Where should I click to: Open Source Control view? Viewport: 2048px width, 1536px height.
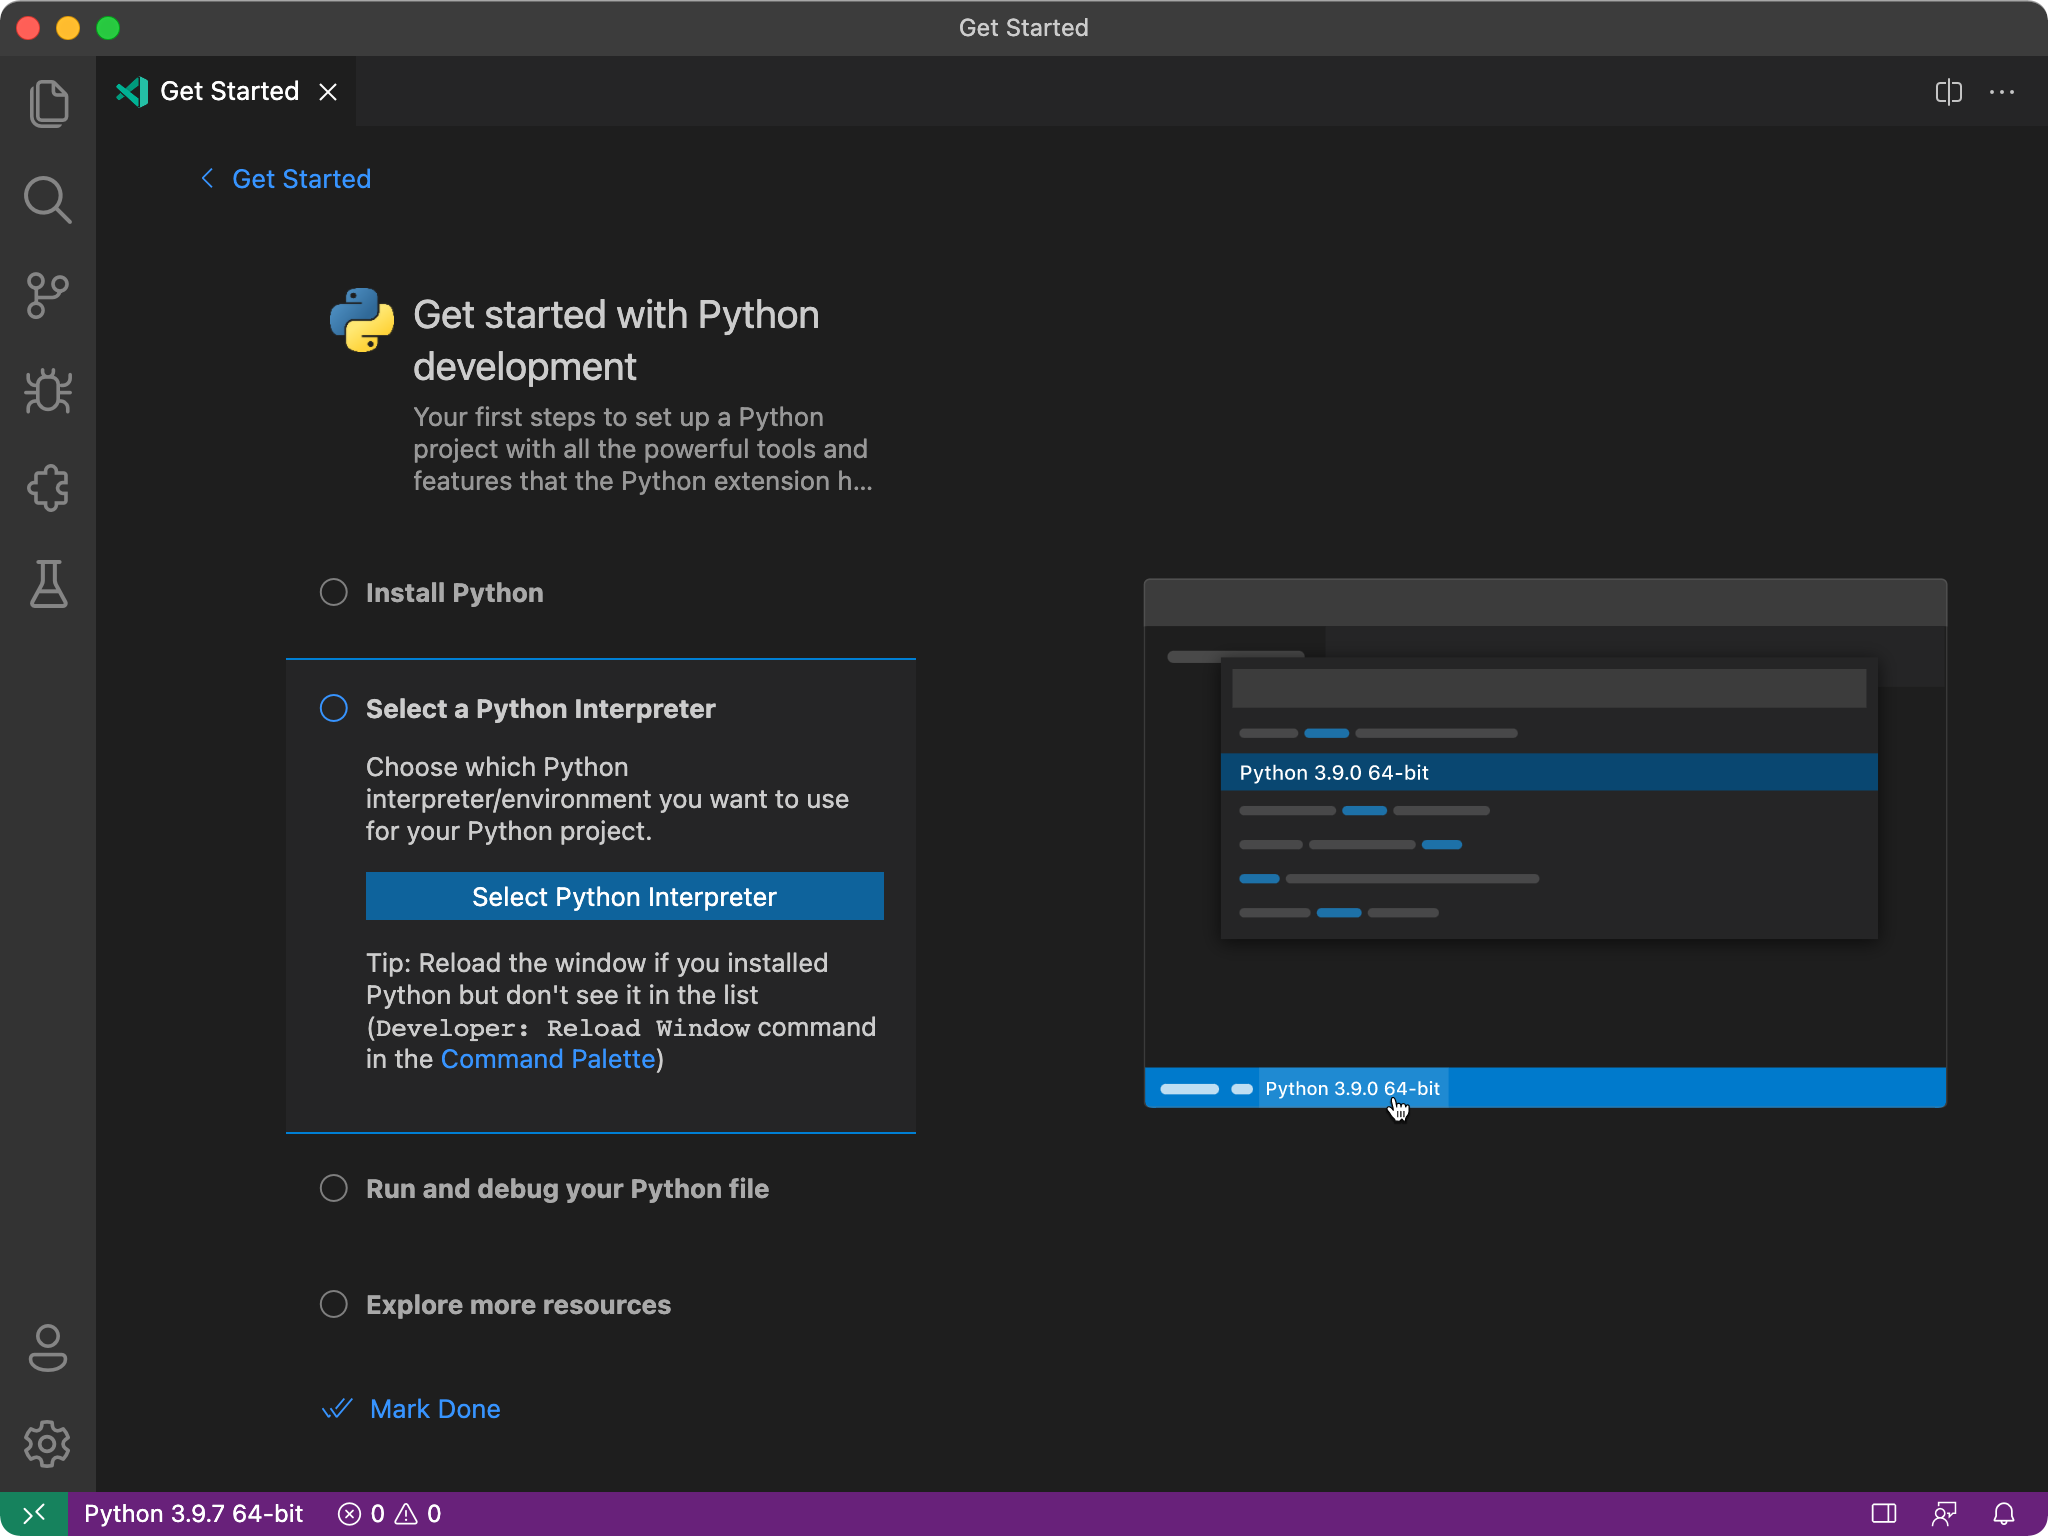point(48,296)
